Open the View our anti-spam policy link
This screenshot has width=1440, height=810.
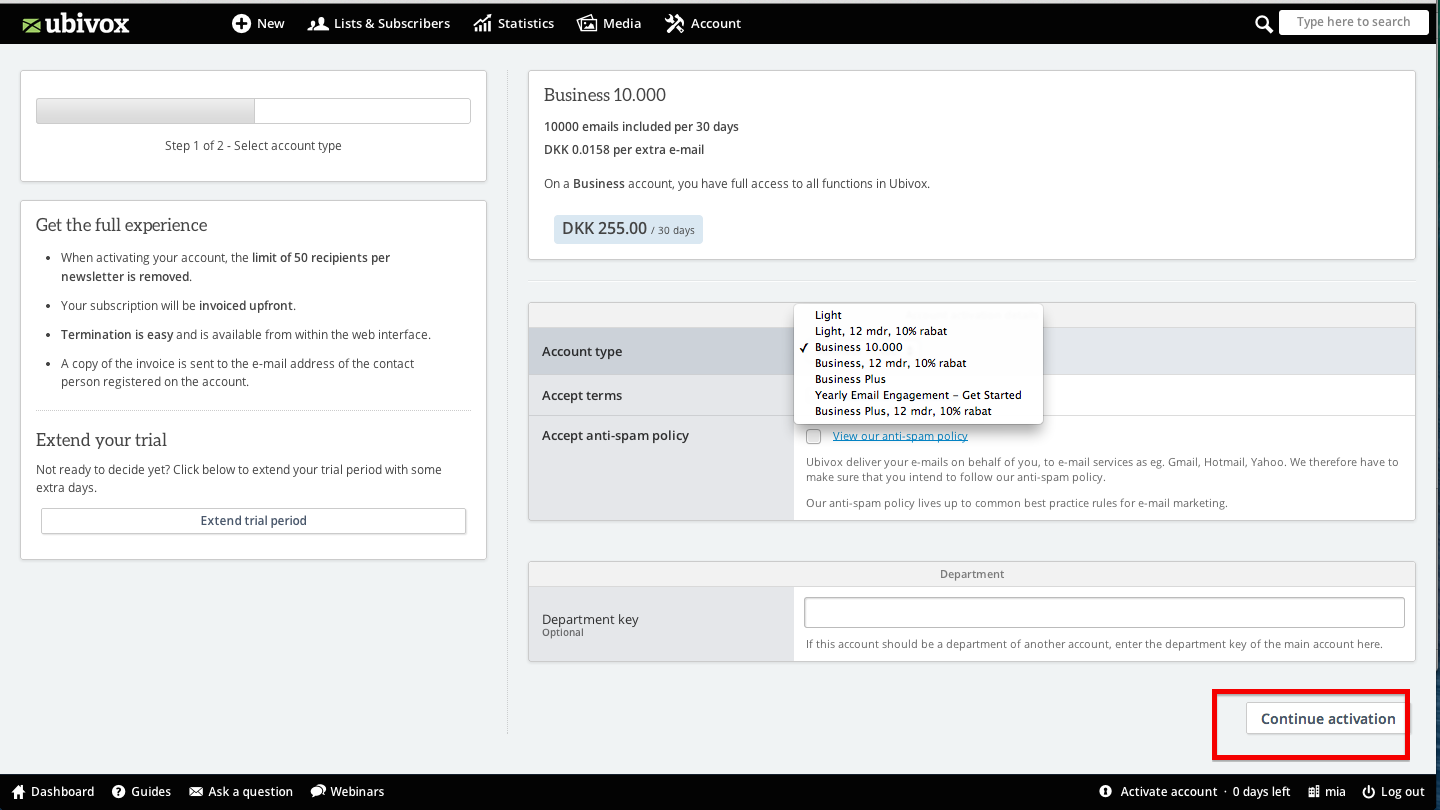coord(900,436)
